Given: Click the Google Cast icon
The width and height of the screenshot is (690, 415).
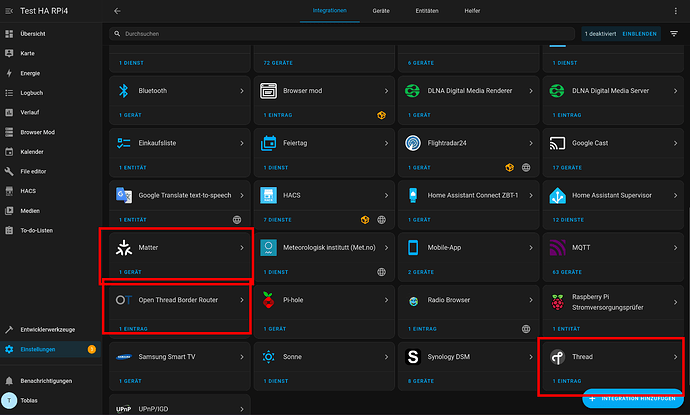Looking at the screenshot, I should pos(557,143).
